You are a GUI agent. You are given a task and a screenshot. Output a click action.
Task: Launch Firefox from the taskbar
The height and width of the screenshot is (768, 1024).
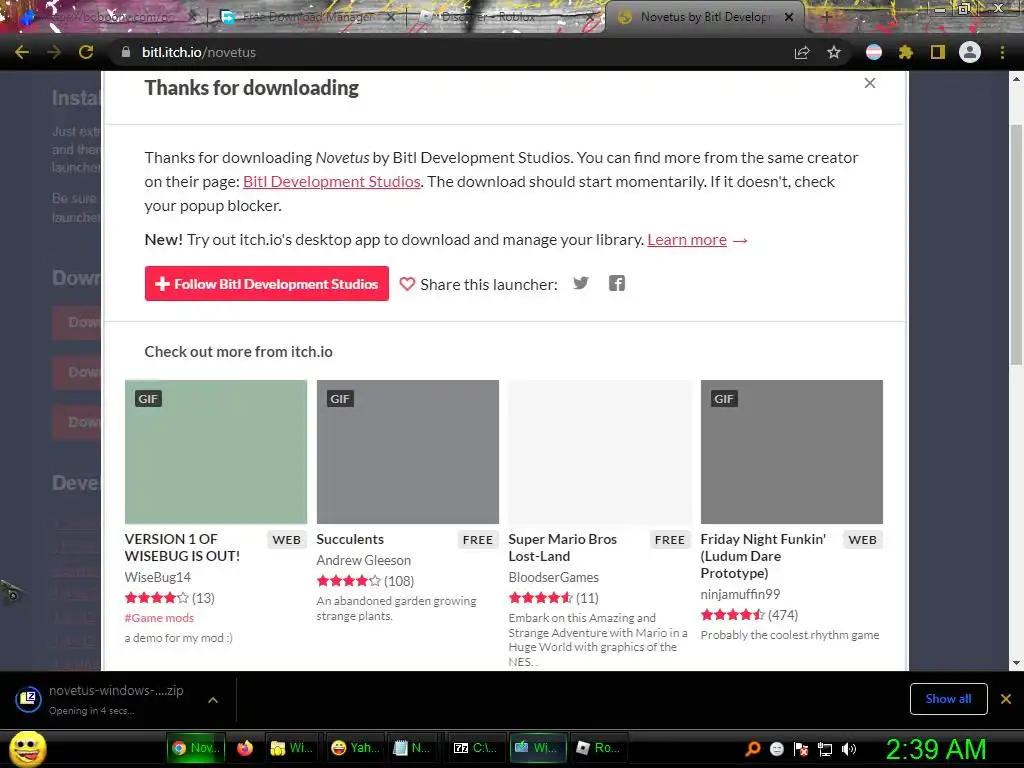click(245, 748)
